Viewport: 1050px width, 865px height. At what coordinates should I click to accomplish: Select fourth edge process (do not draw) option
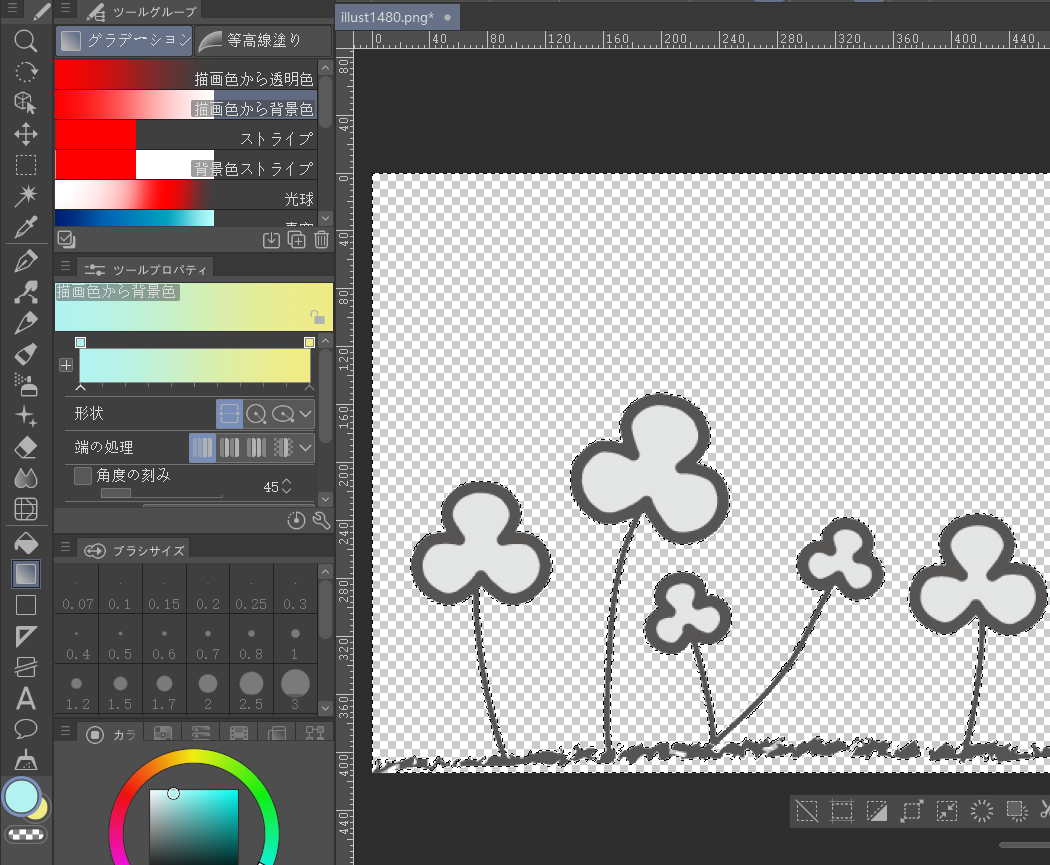coord(283,447)
